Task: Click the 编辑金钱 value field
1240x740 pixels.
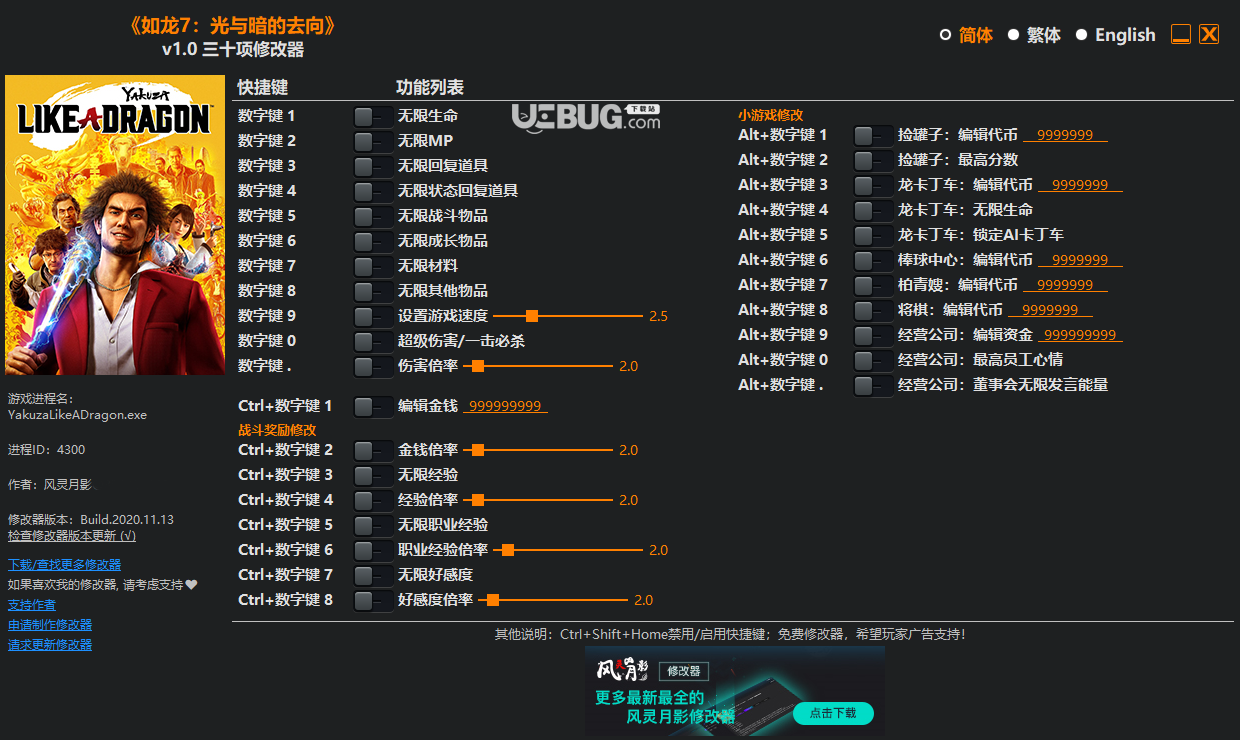Action: click(505, 406)
